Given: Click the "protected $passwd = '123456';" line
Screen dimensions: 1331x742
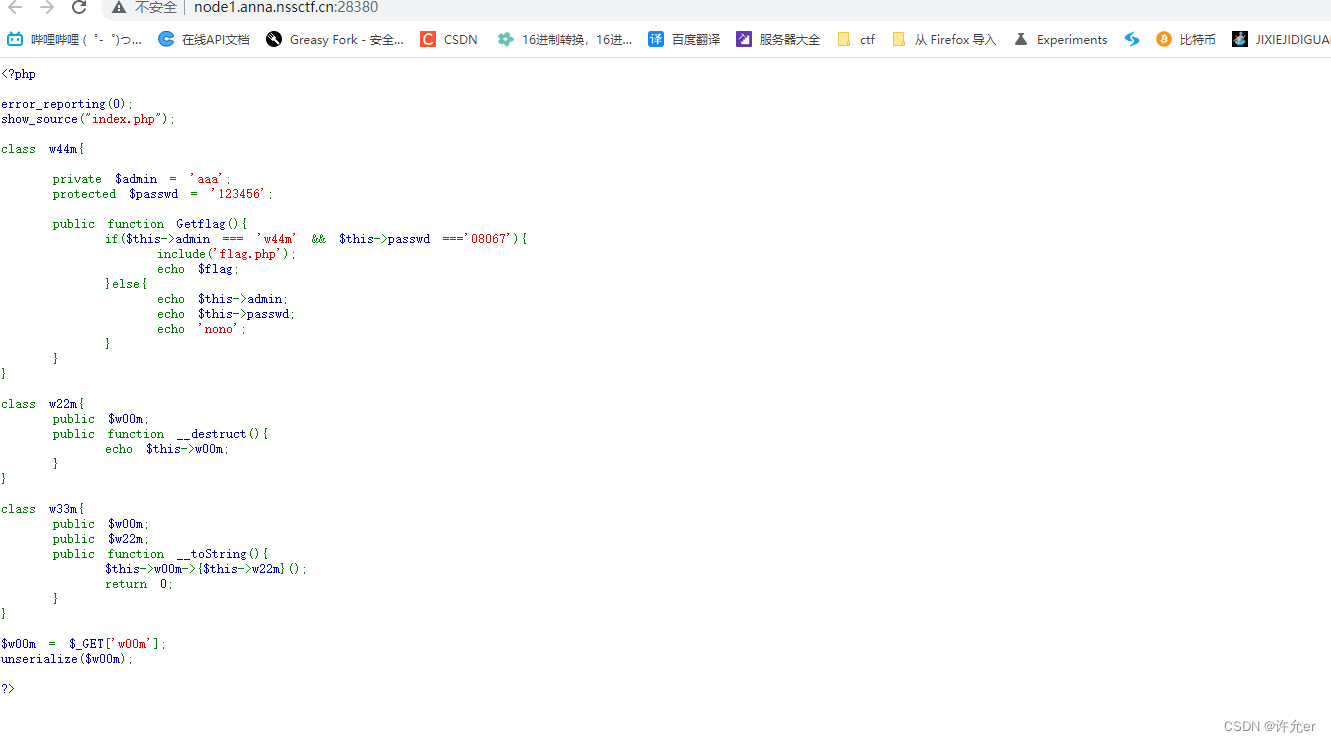Looking at the screenshot, I should (163, 194).
